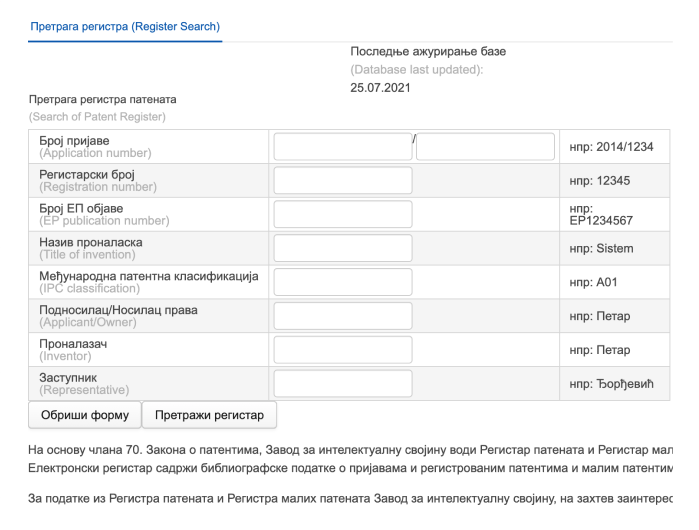Open the Претрага регистра (Register Search) tab
This screenshot has width=699, height=530.
click(127, 24)
